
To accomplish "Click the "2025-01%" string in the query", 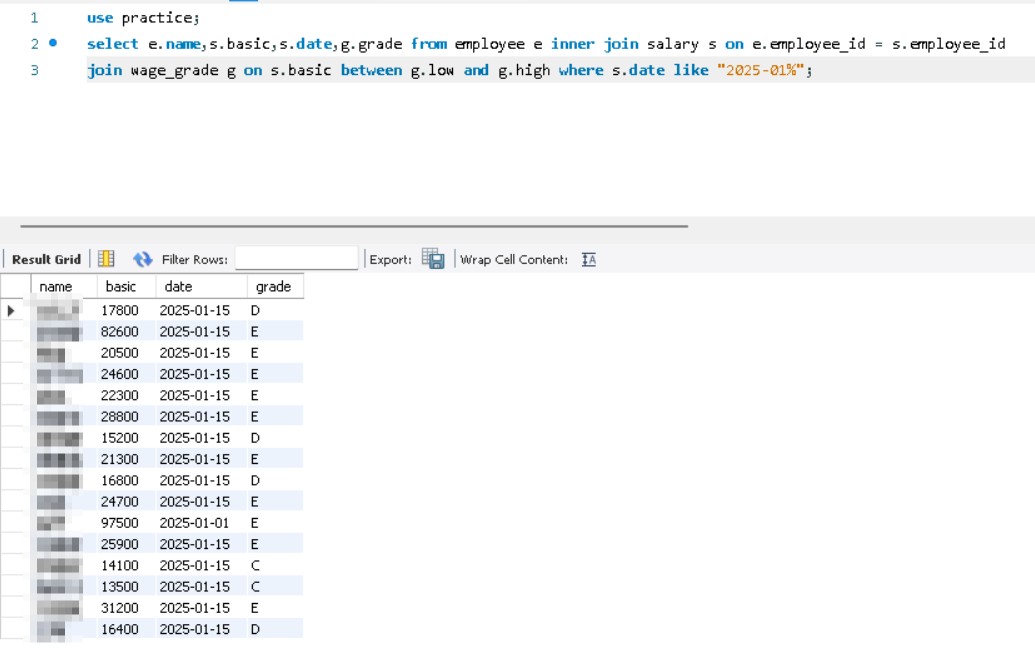I will click(x=758, y=71).
